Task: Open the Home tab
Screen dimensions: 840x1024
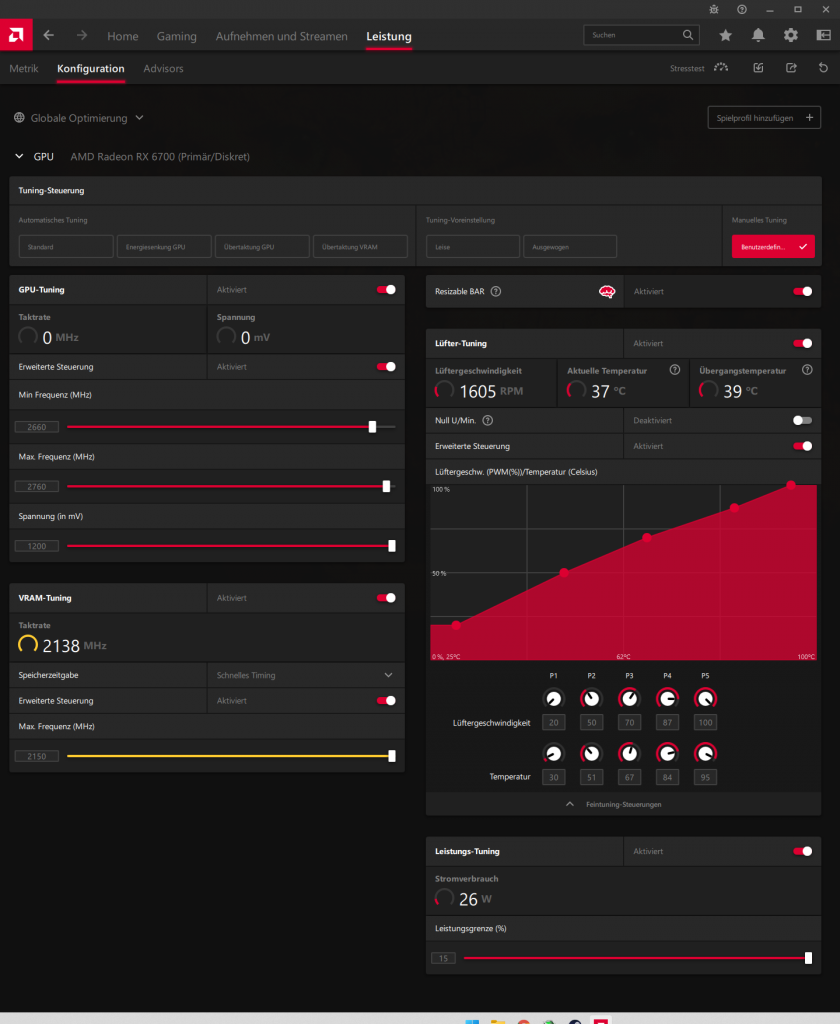Action: pos(123,37)
